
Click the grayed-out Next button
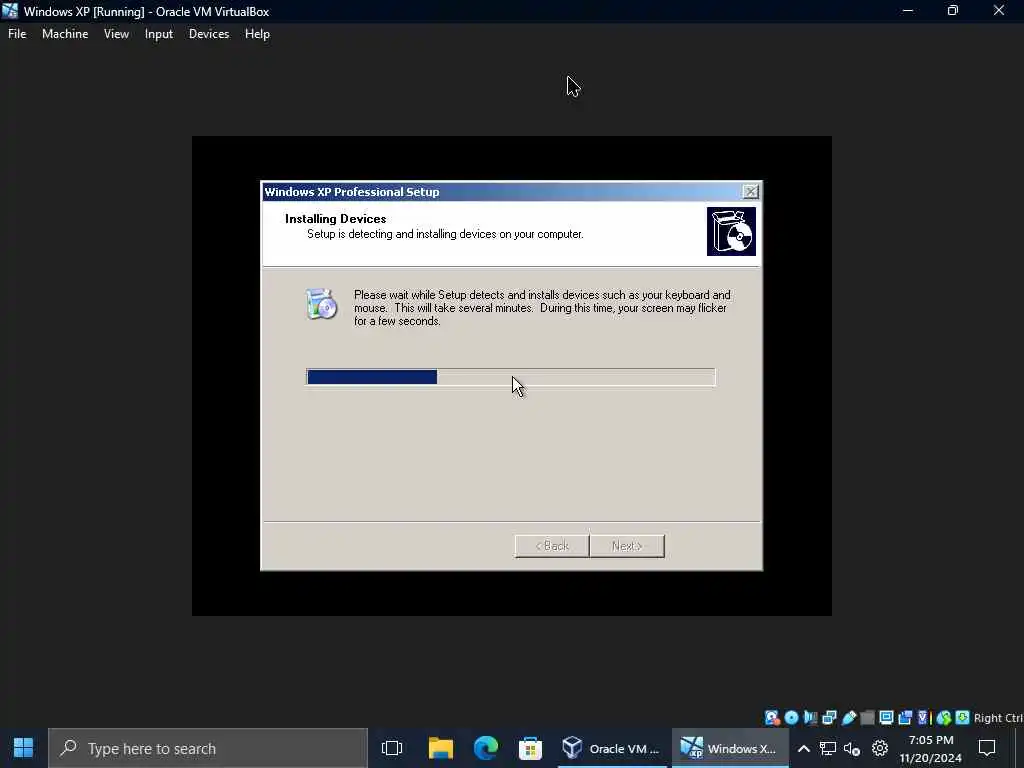627,546
